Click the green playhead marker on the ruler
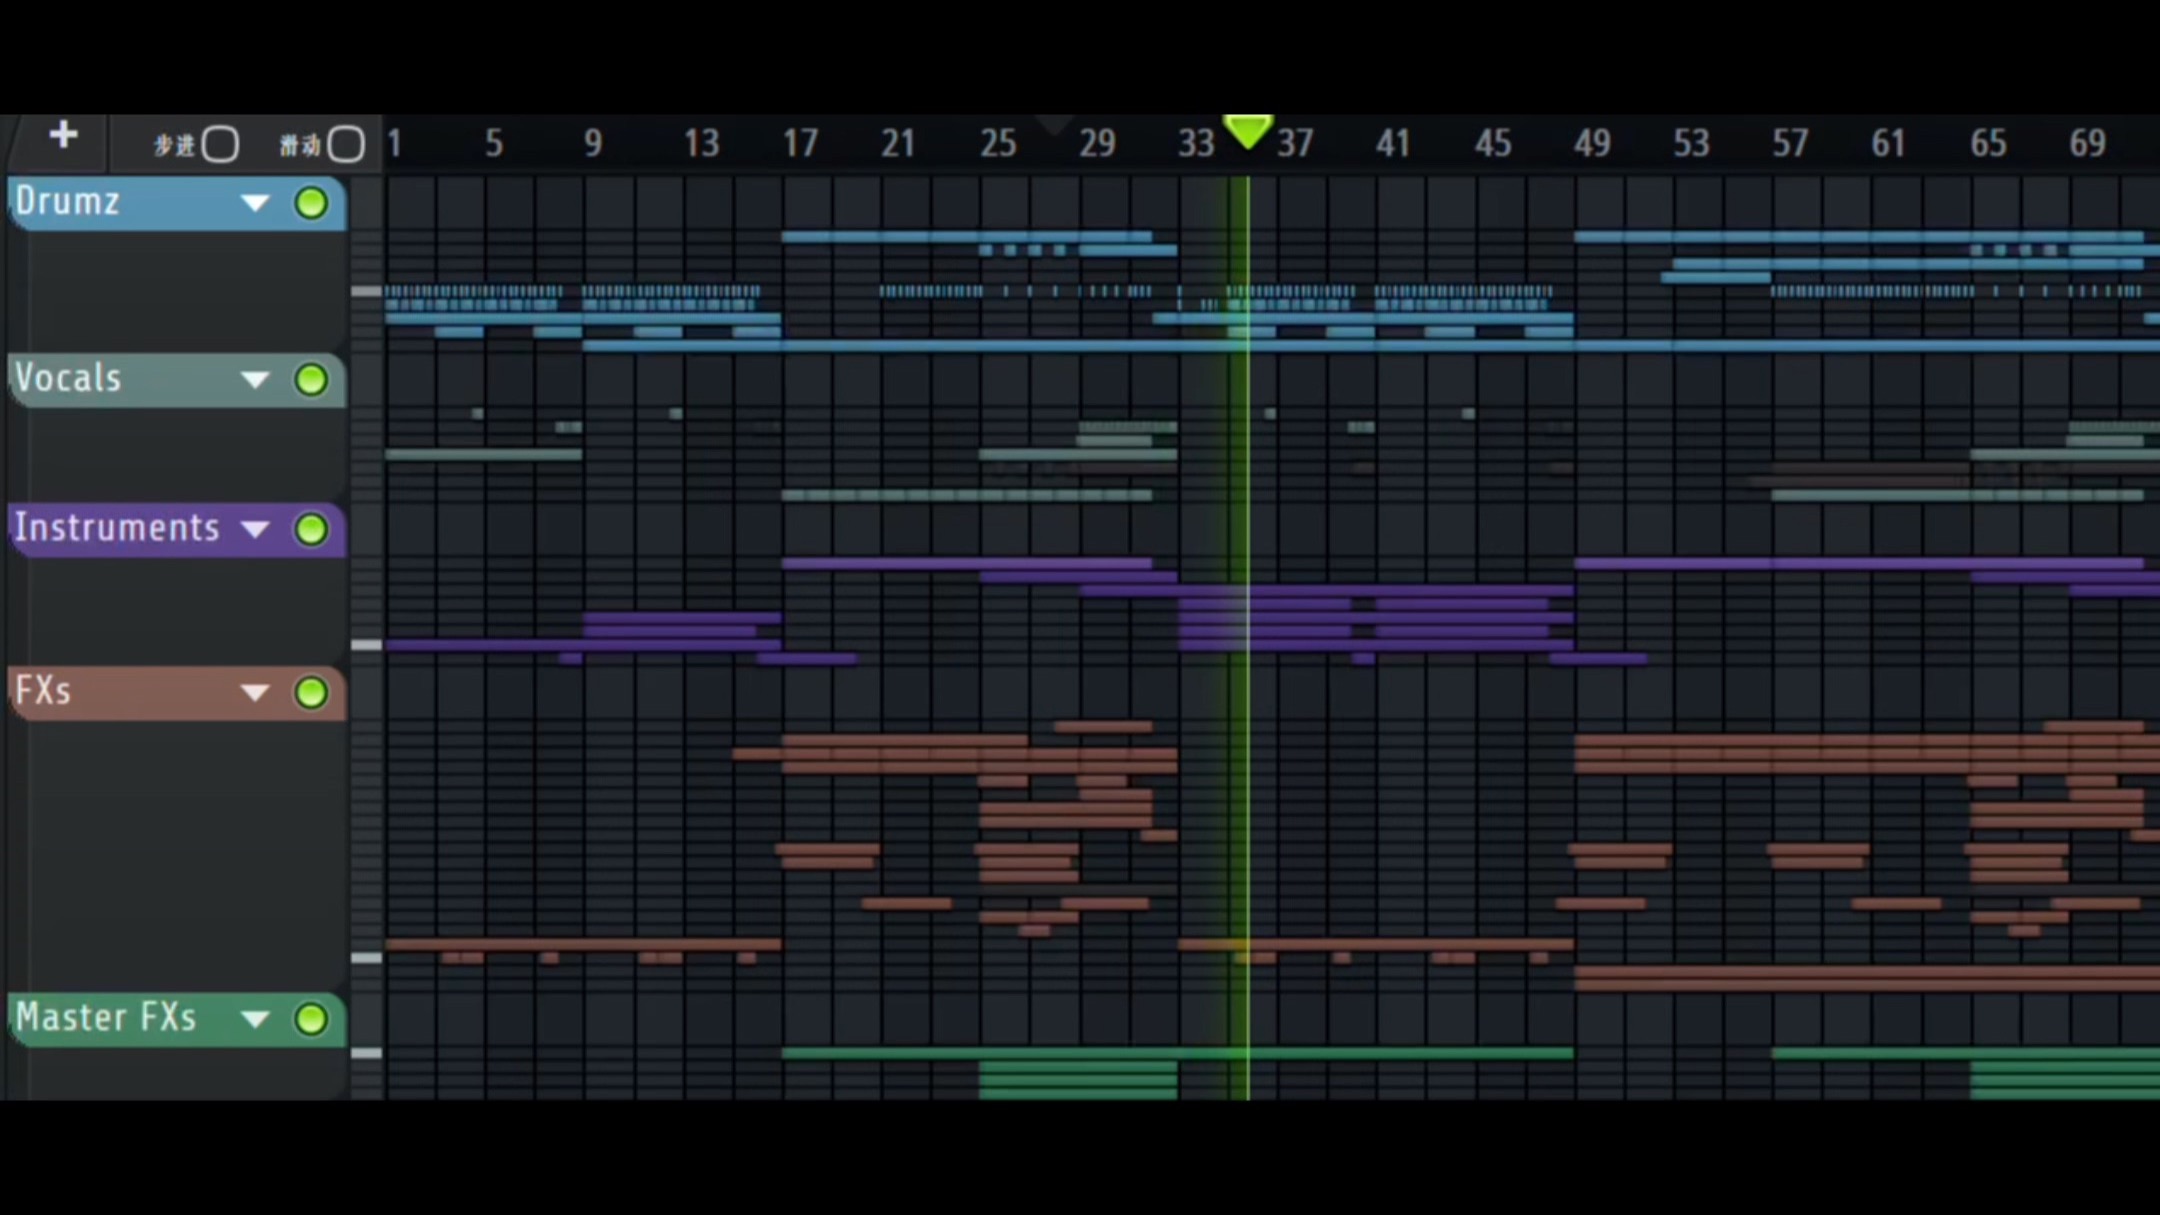The image size is (2160, 1215). pyautogui.click(x=1248, y=131)
